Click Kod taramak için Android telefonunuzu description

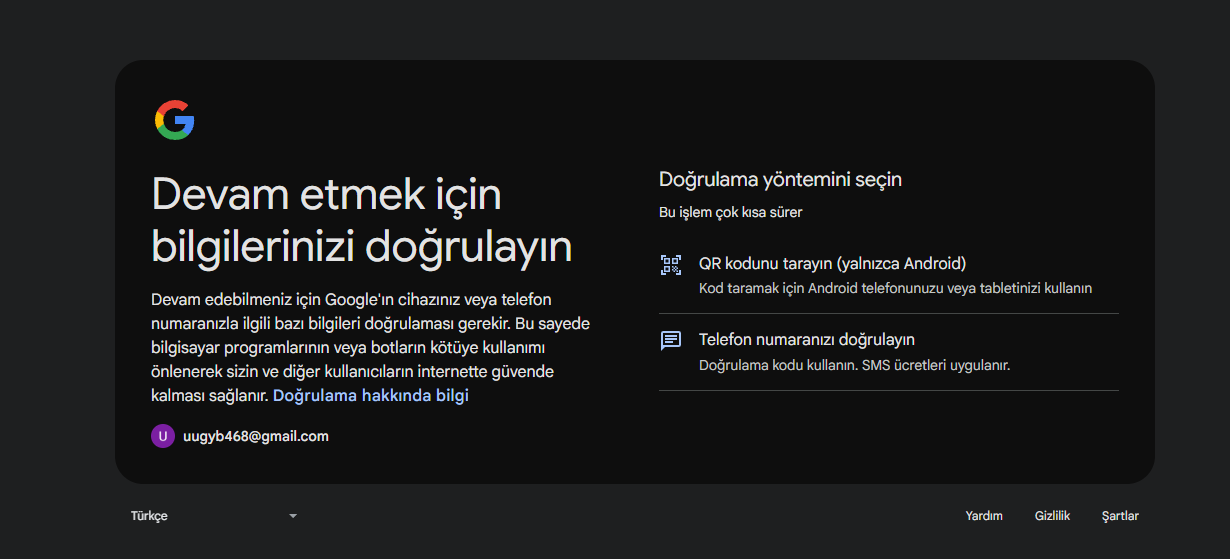coord(895,288)
